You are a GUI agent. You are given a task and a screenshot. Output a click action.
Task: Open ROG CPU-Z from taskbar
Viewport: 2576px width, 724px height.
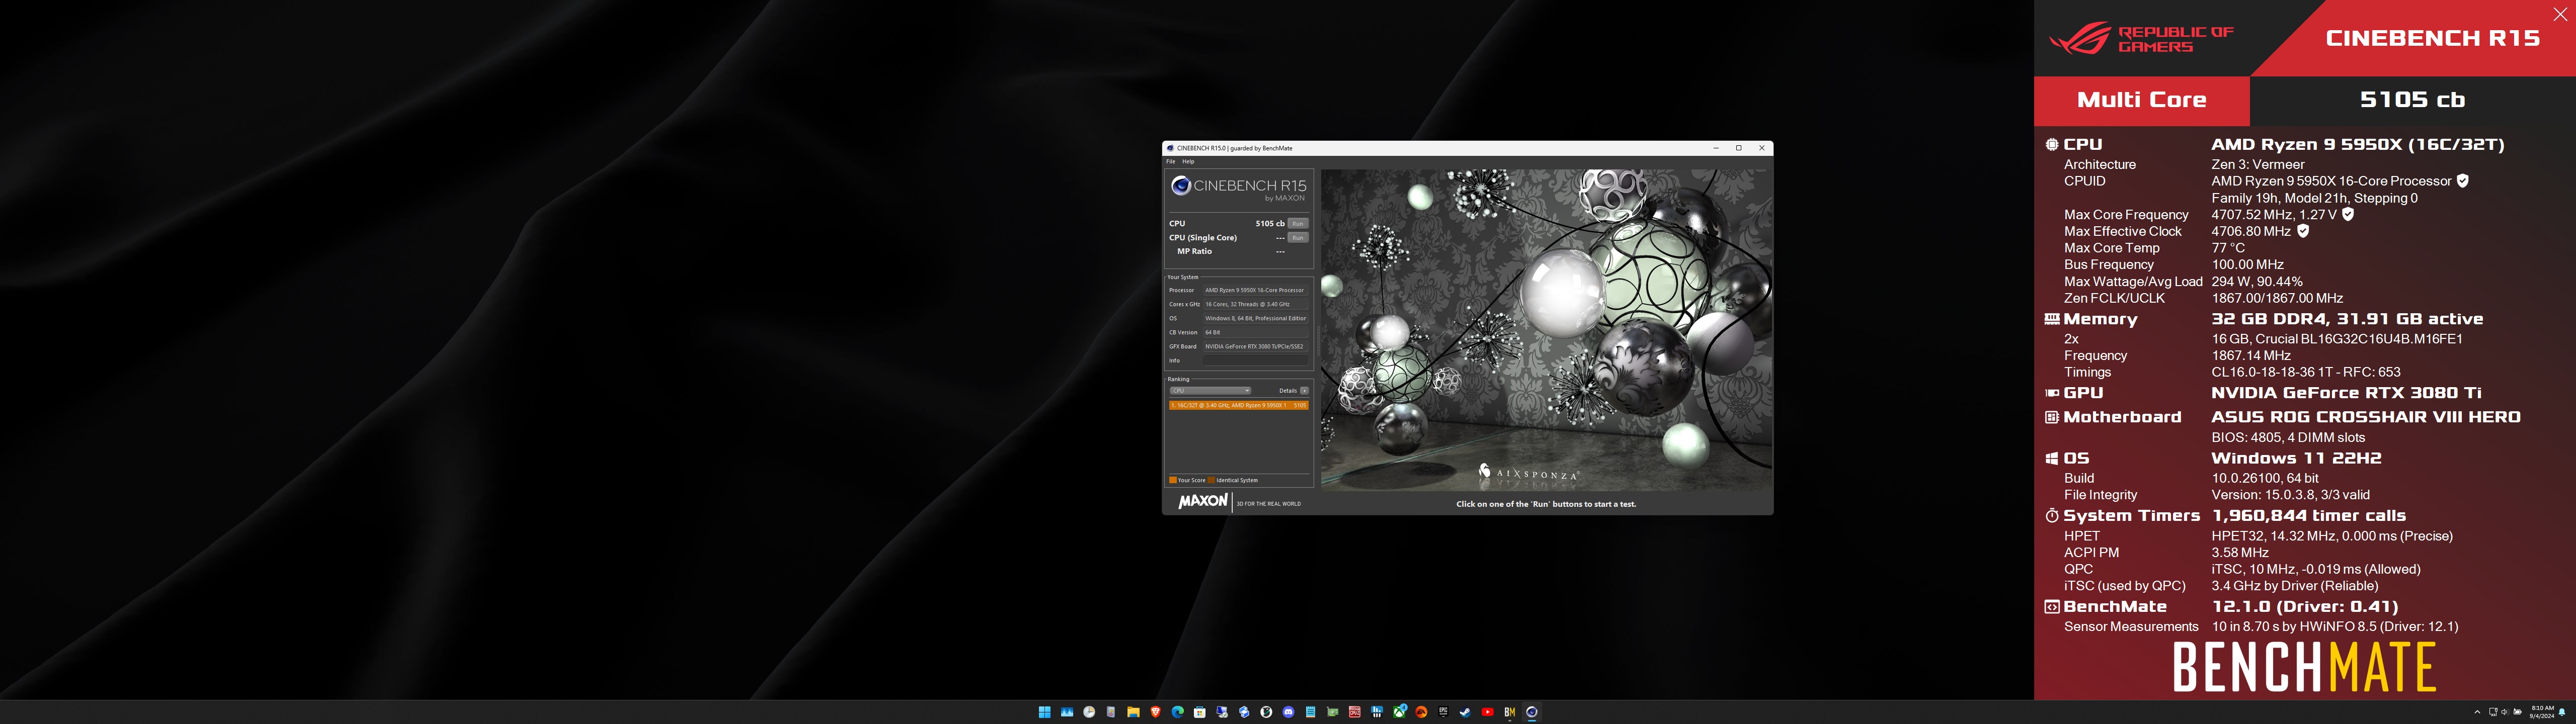[x=1355, y=712]
